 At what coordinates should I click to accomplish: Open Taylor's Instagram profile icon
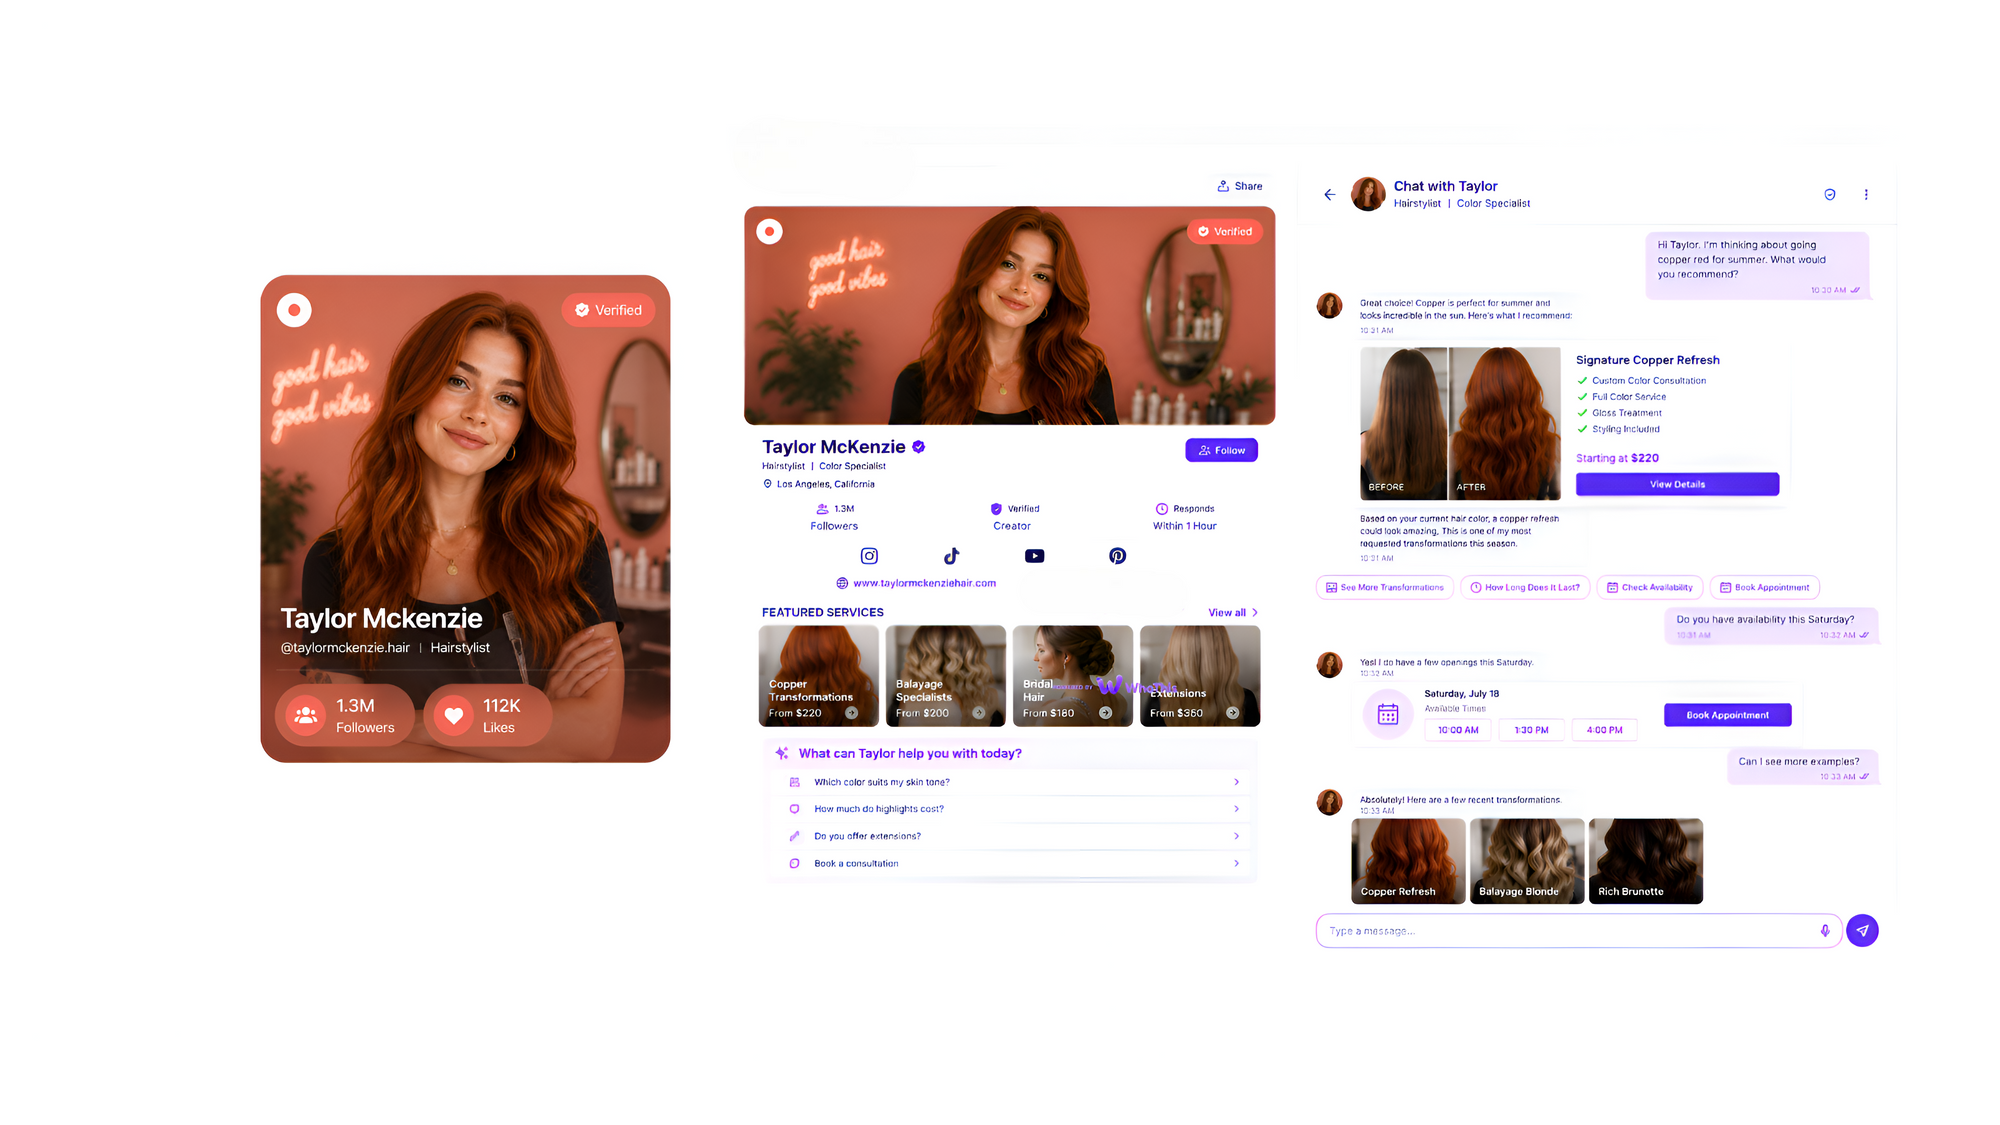869,556
